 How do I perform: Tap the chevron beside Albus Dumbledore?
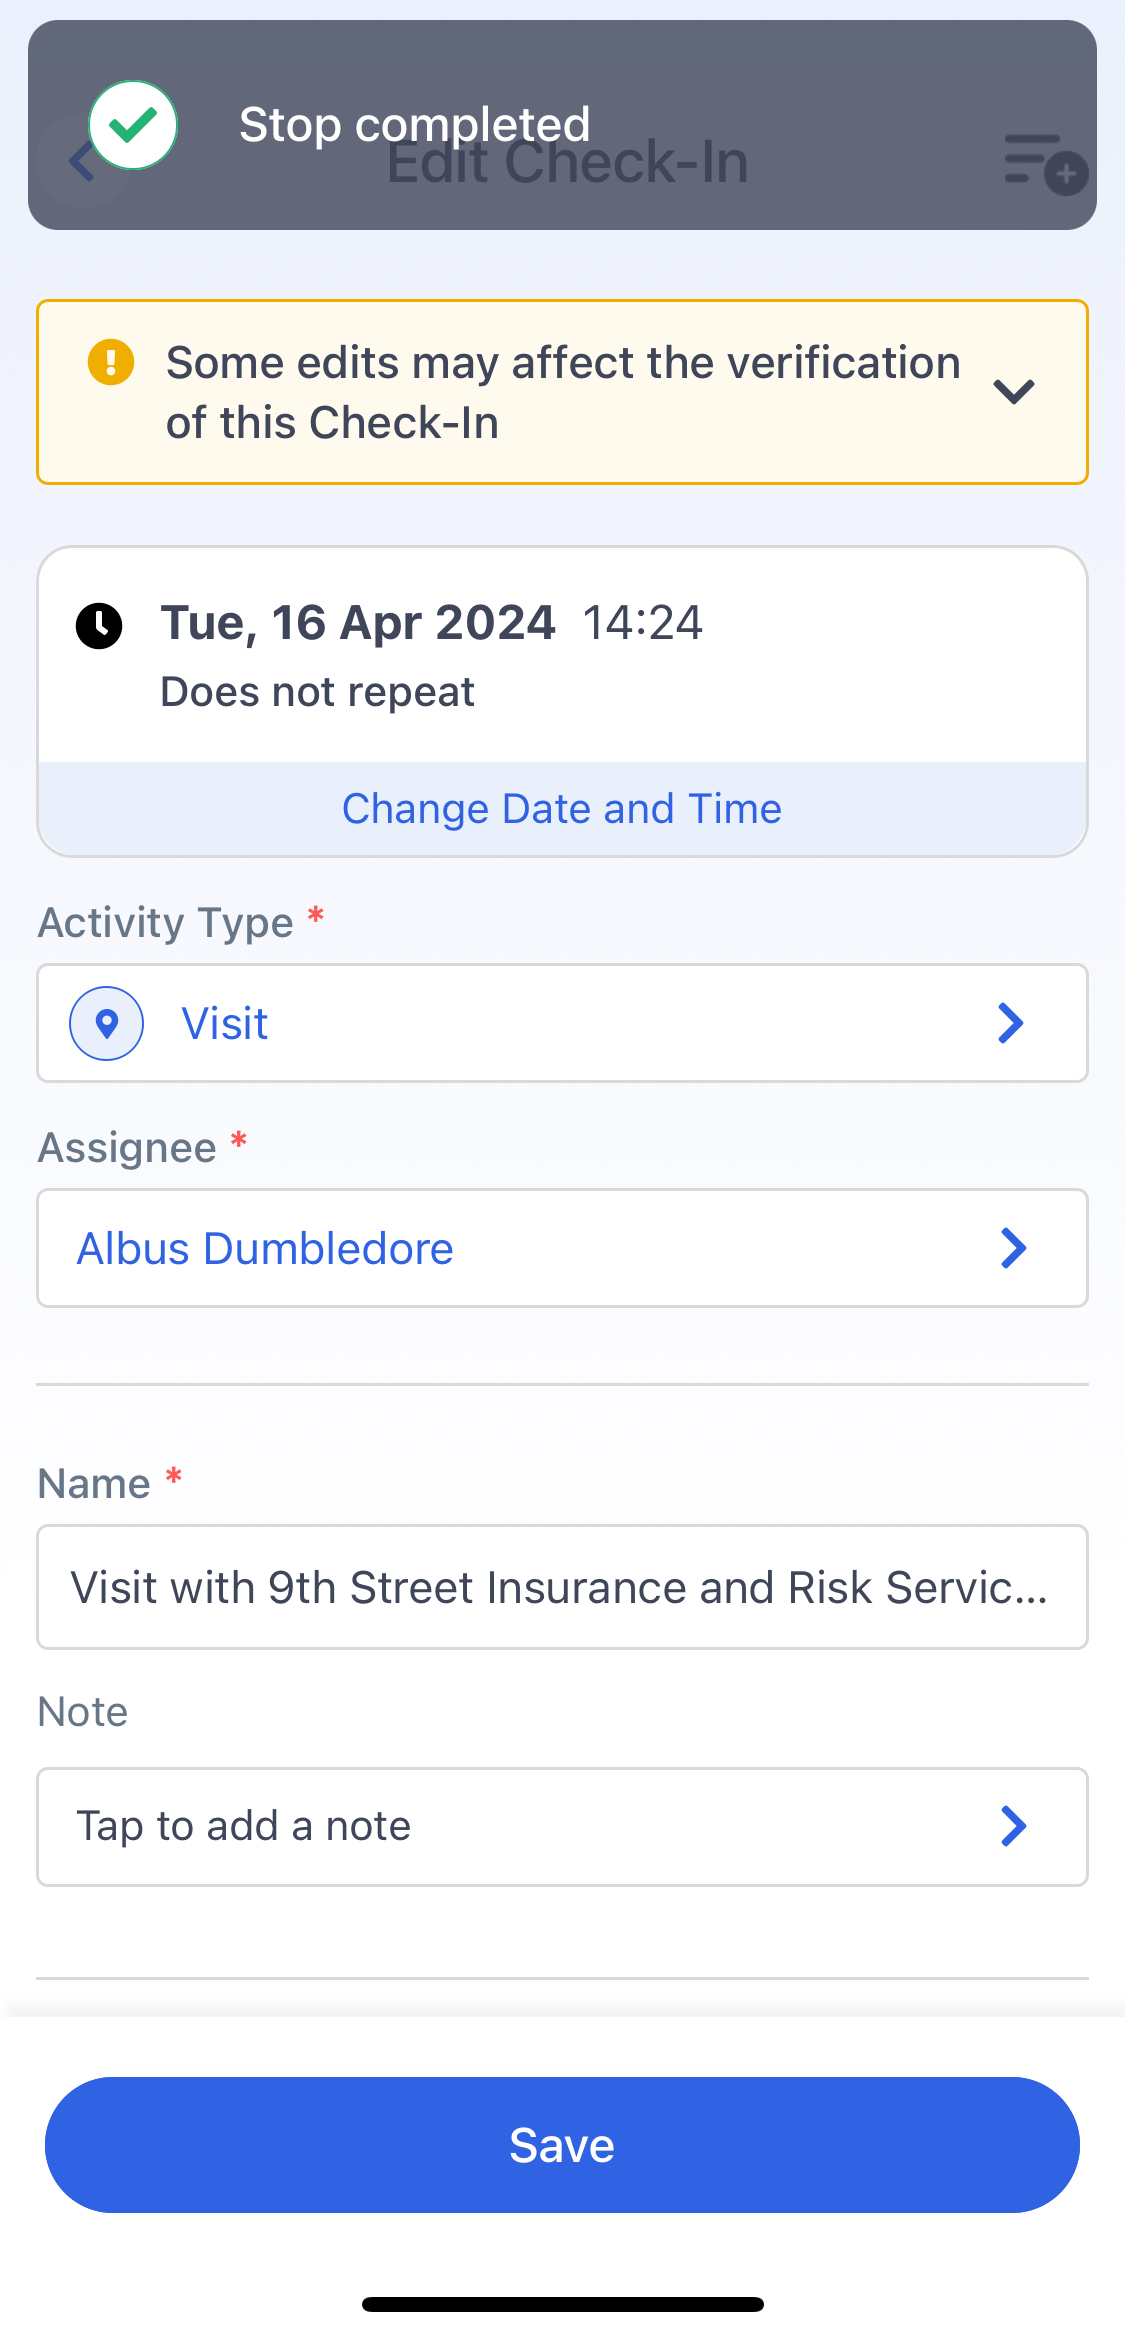pyautogui.click(x=1013, y=1248)
